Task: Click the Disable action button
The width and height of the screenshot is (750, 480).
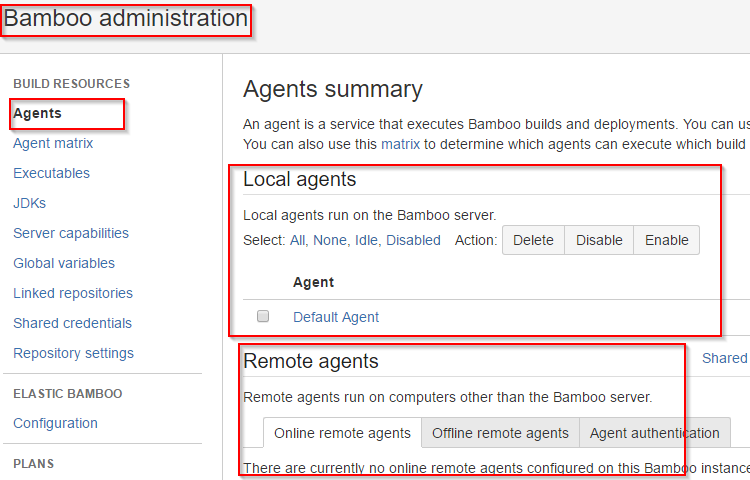Action: click(599, 240)
